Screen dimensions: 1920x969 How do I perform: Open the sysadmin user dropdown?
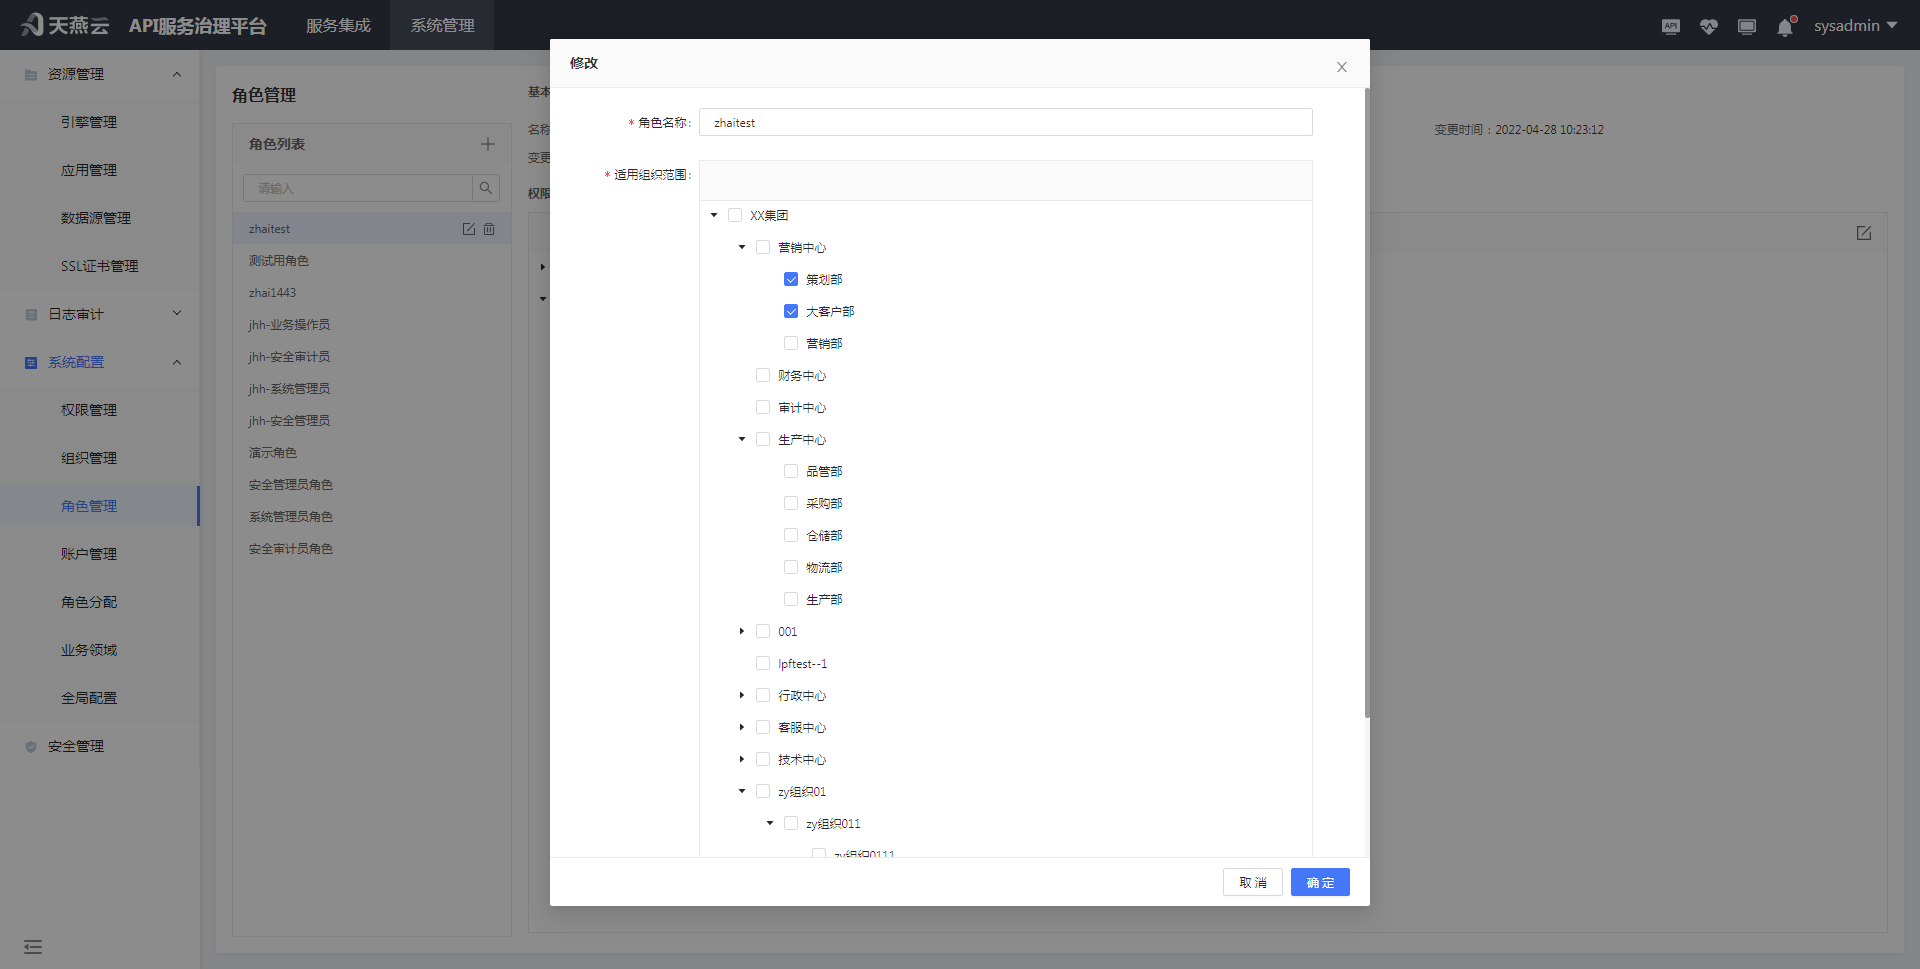1855,26
